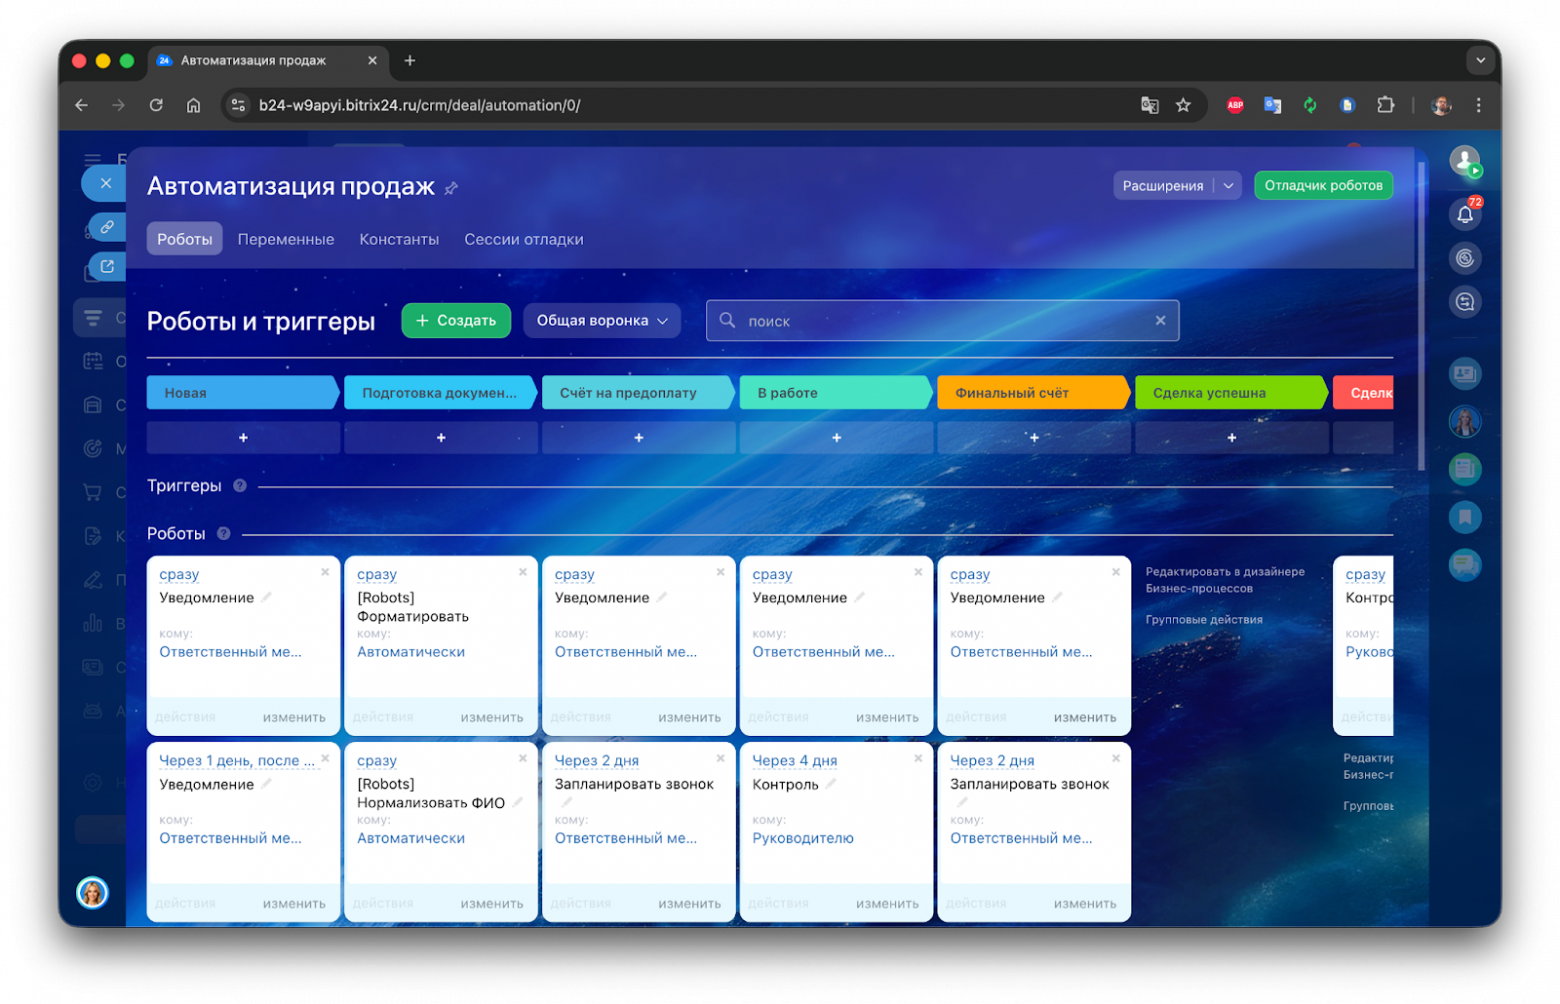The image size is (1560, 1004).
Task: Click the Расширения button
Action: coord(1163,186)
